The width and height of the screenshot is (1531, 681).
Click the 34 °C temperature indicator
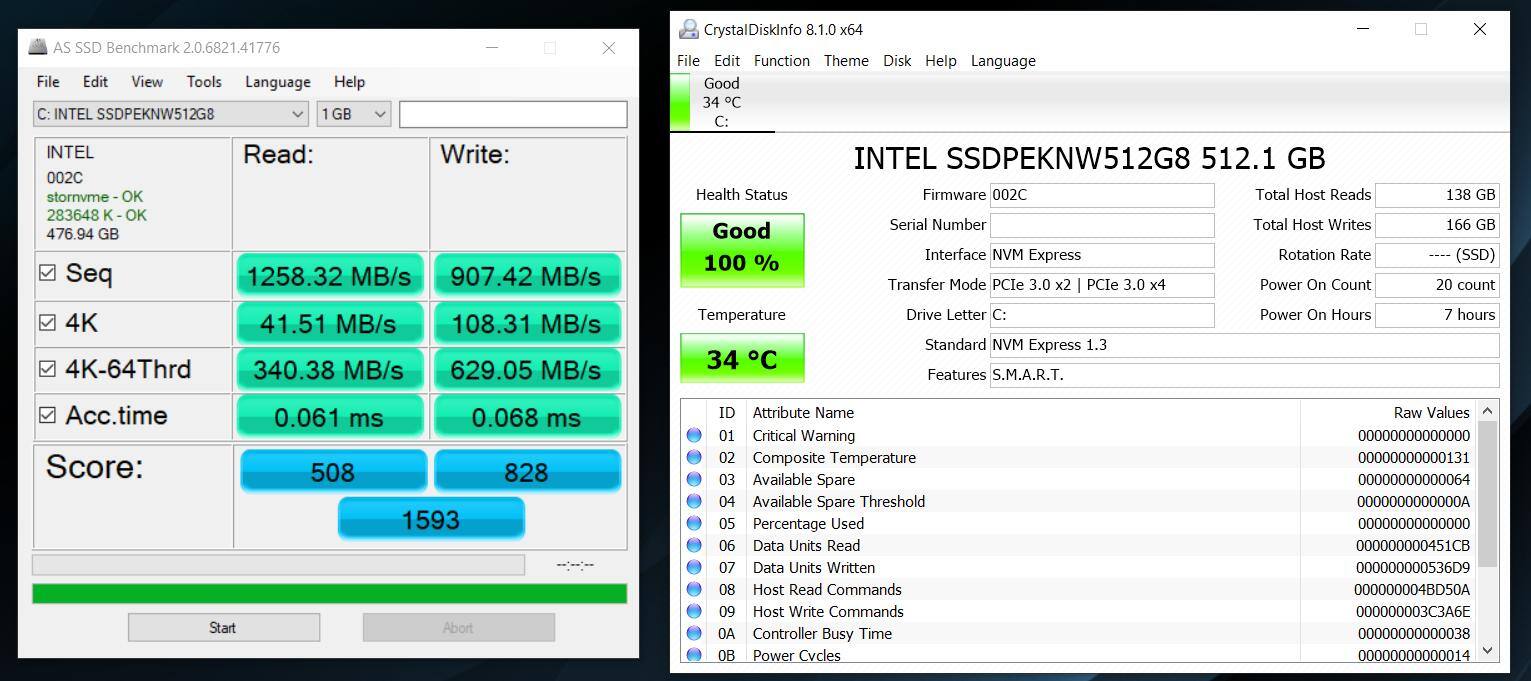(741, 358)
